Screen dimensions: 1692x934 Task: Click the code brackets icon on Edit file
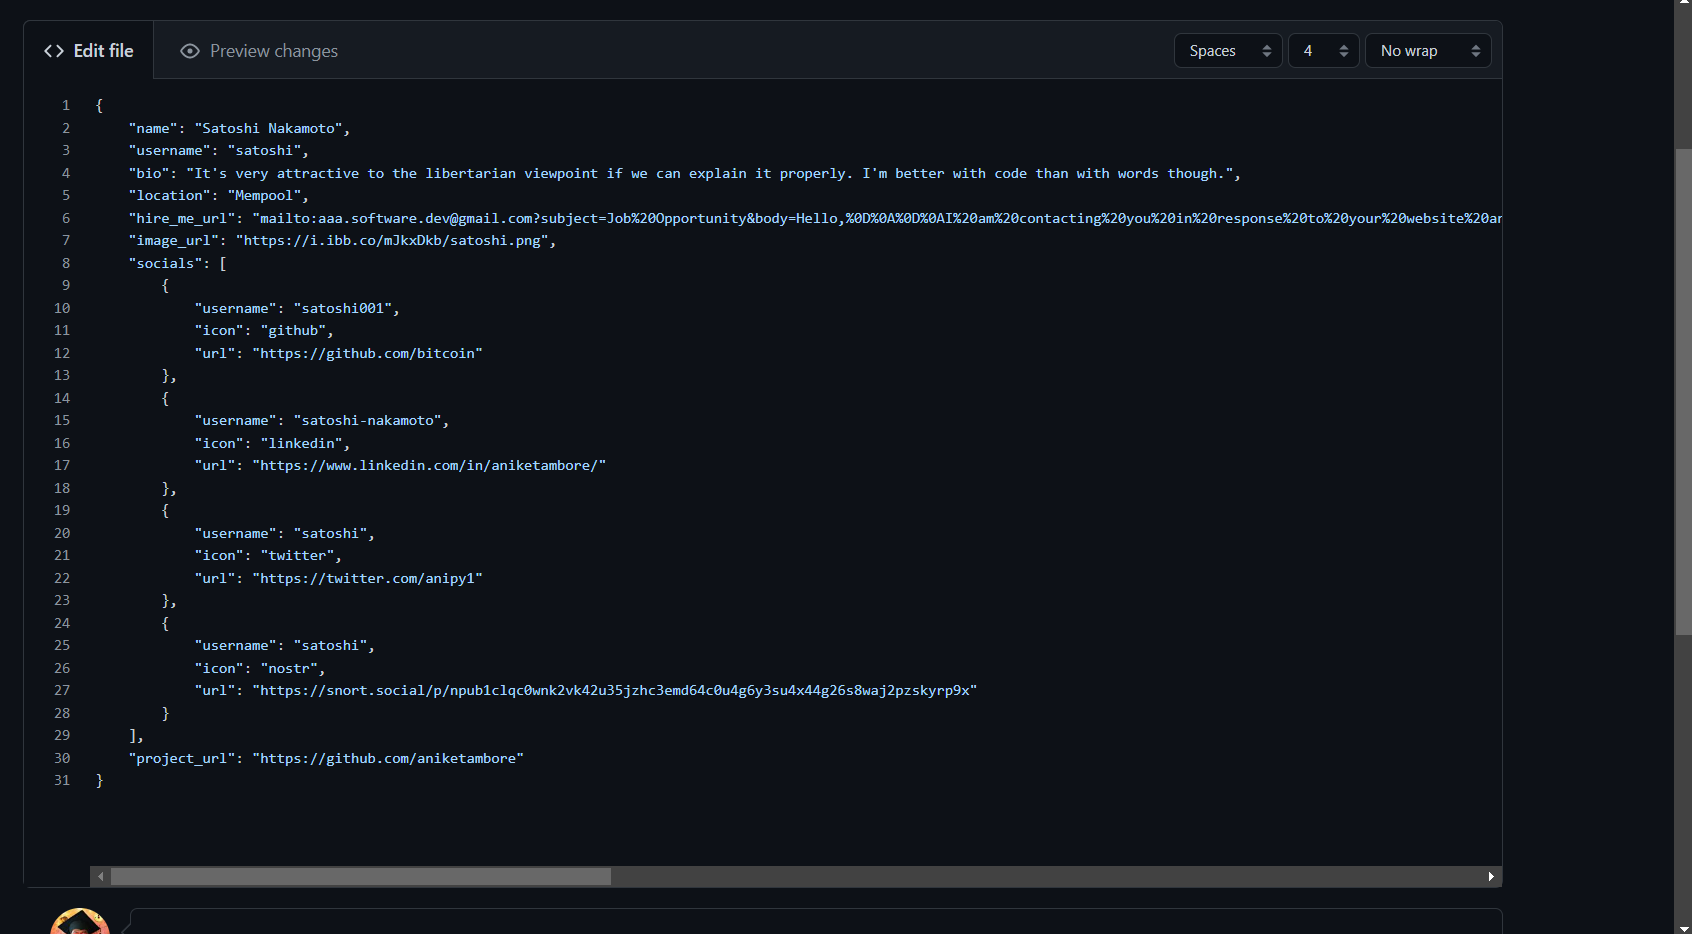click(x=54, y=51)
